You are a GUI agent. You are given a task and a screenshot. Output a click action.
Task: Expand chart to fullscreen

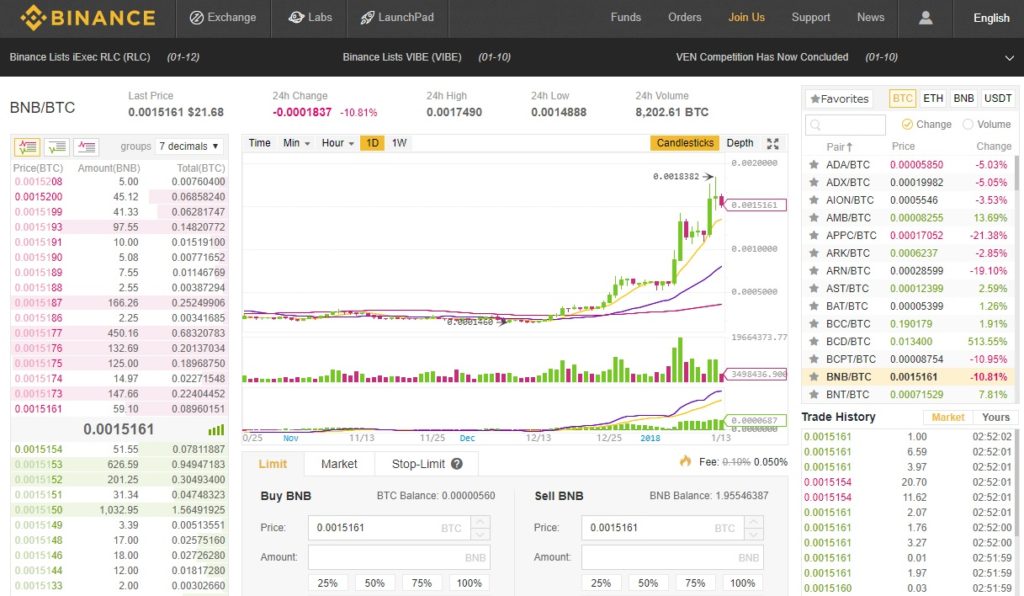pos(773,143)
